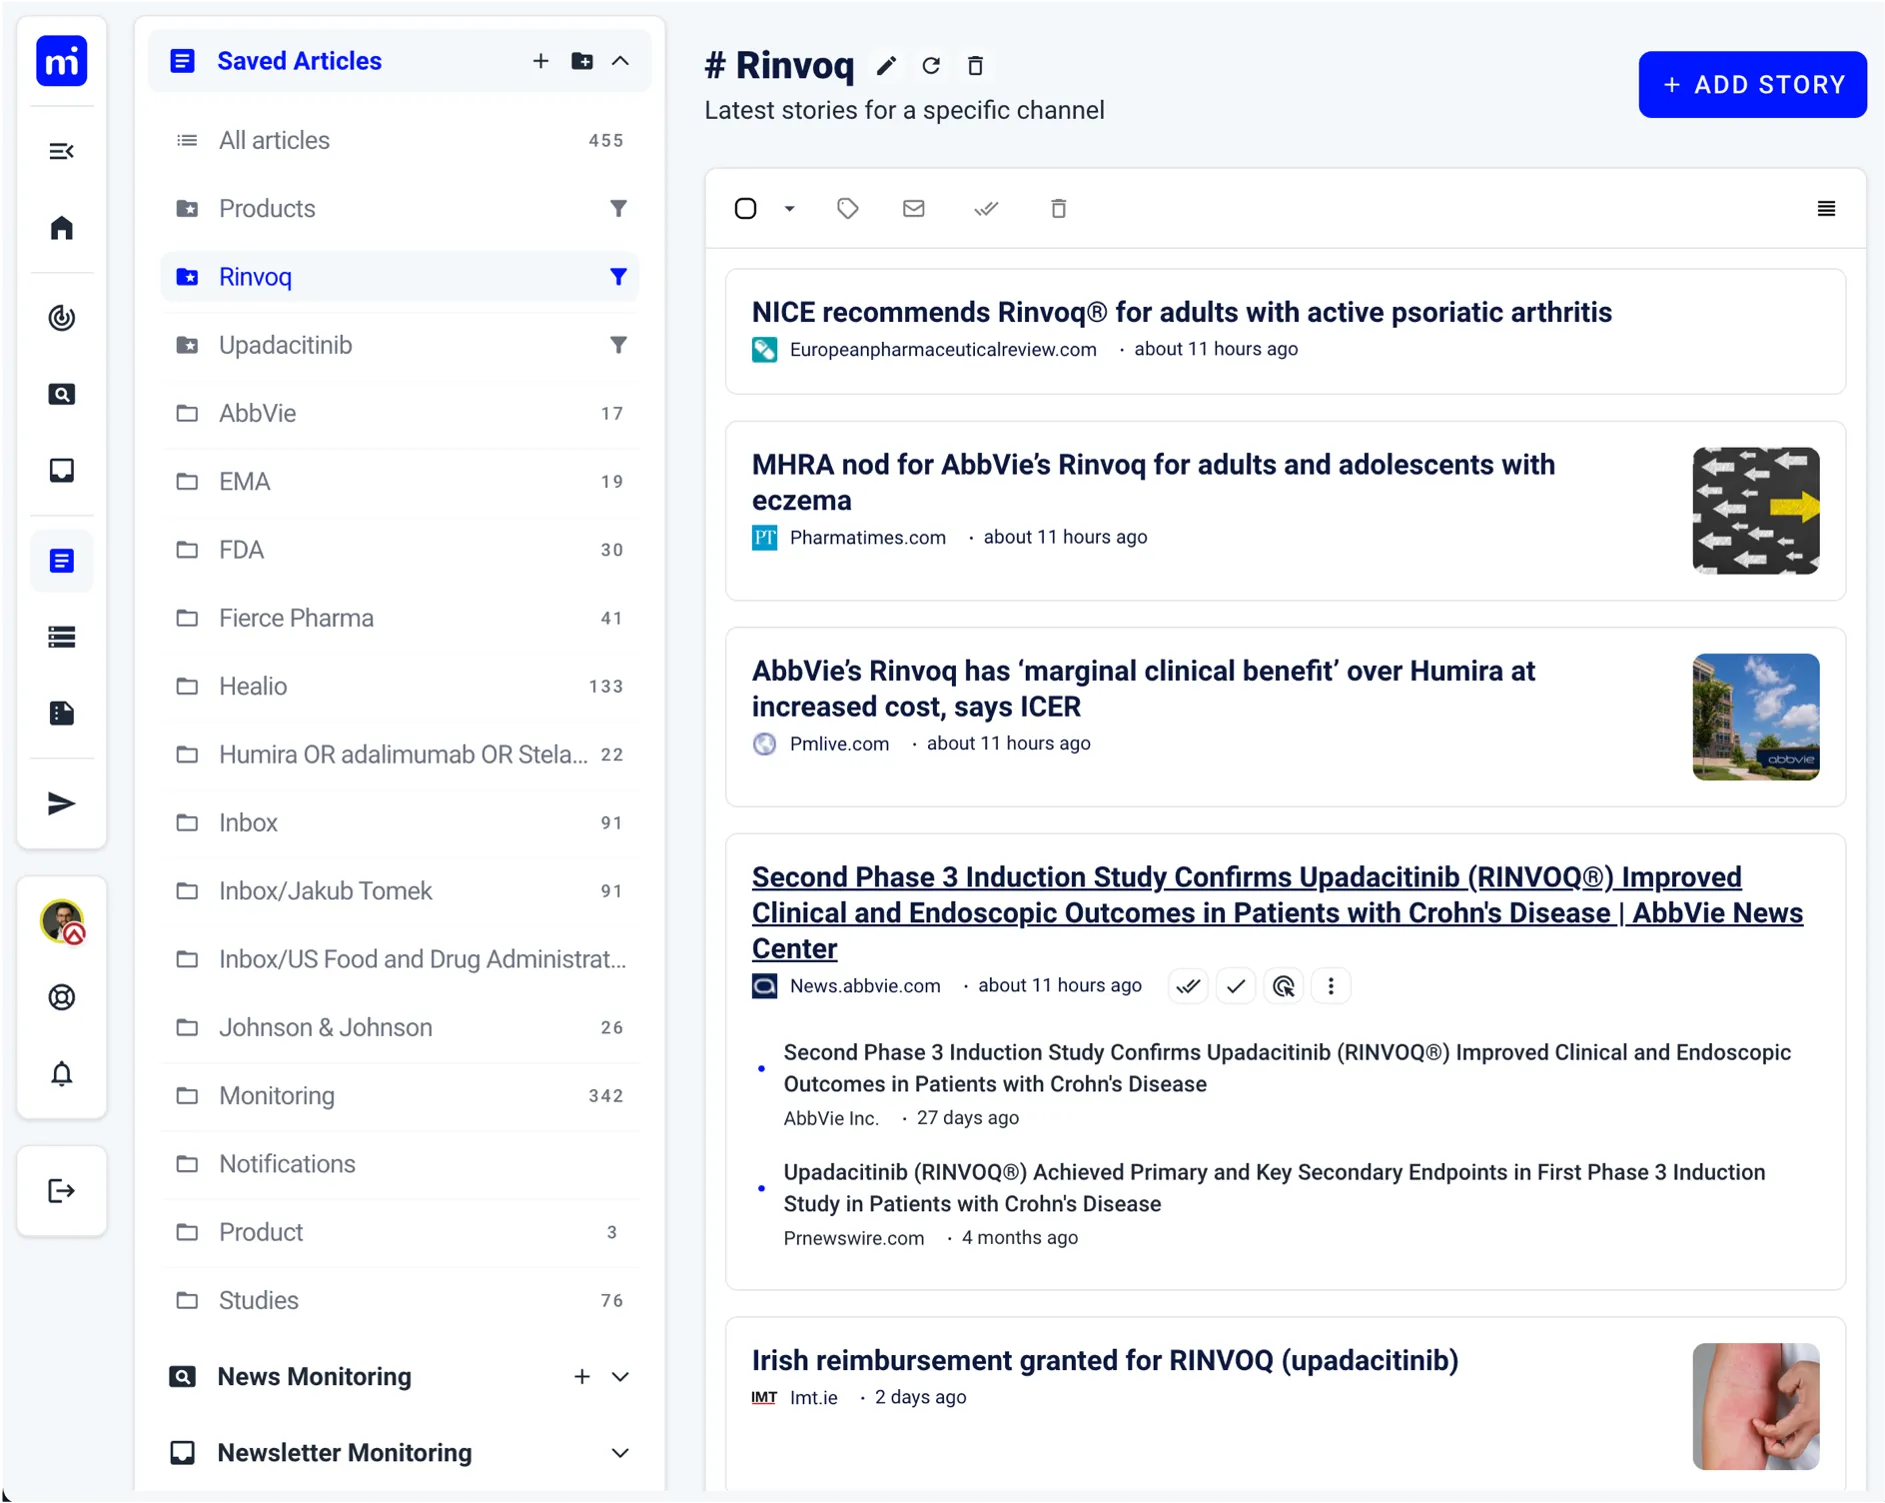Open the Notifications folder

pos(400,1164)
